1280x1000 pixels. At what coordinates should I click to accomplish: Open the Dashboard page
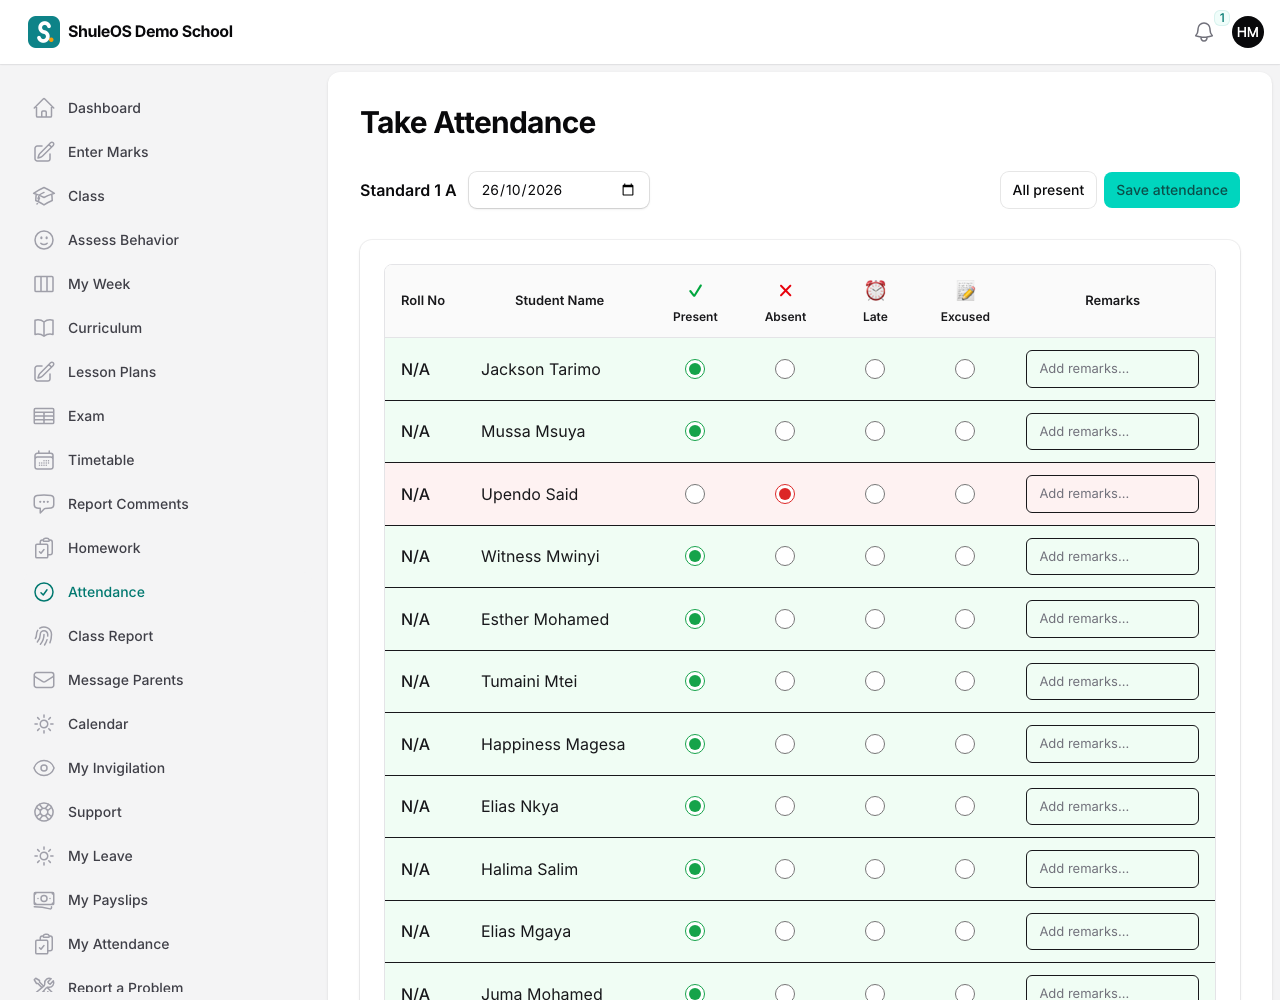tap(104, 108)
